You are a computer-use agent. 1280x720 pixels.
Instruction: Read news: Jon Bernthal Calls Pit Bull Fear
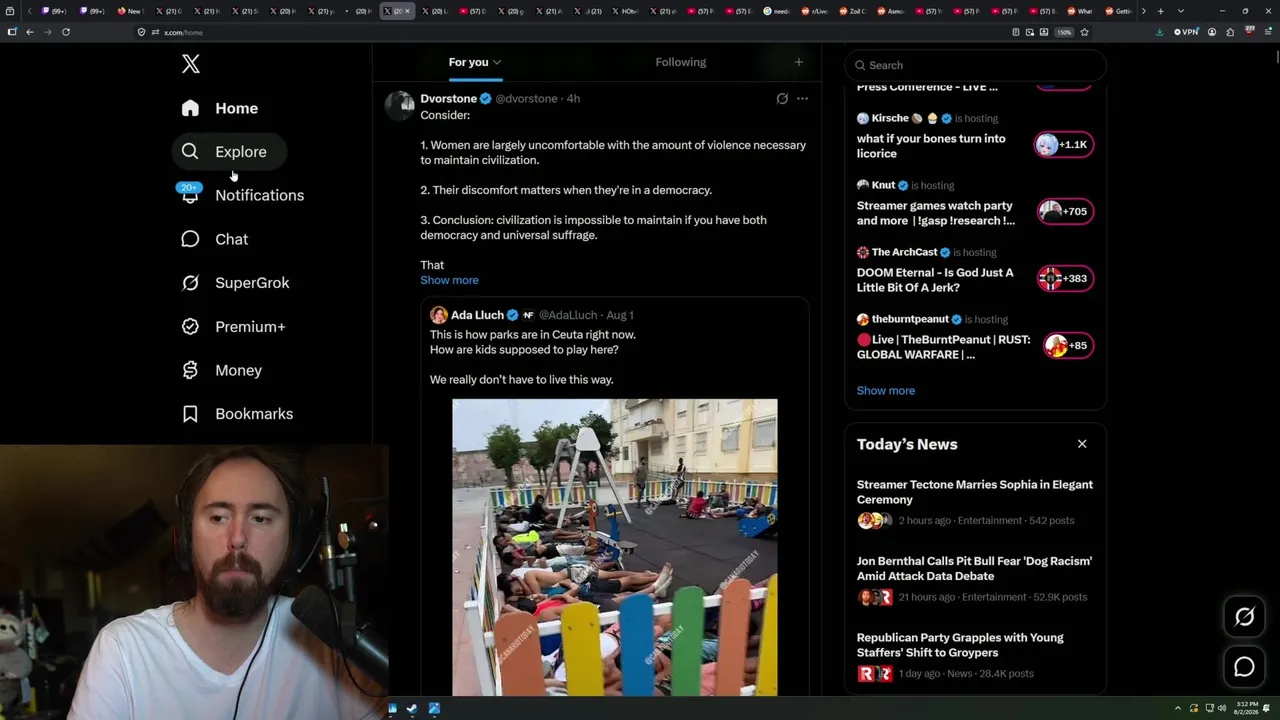click(x=974, y=569)
